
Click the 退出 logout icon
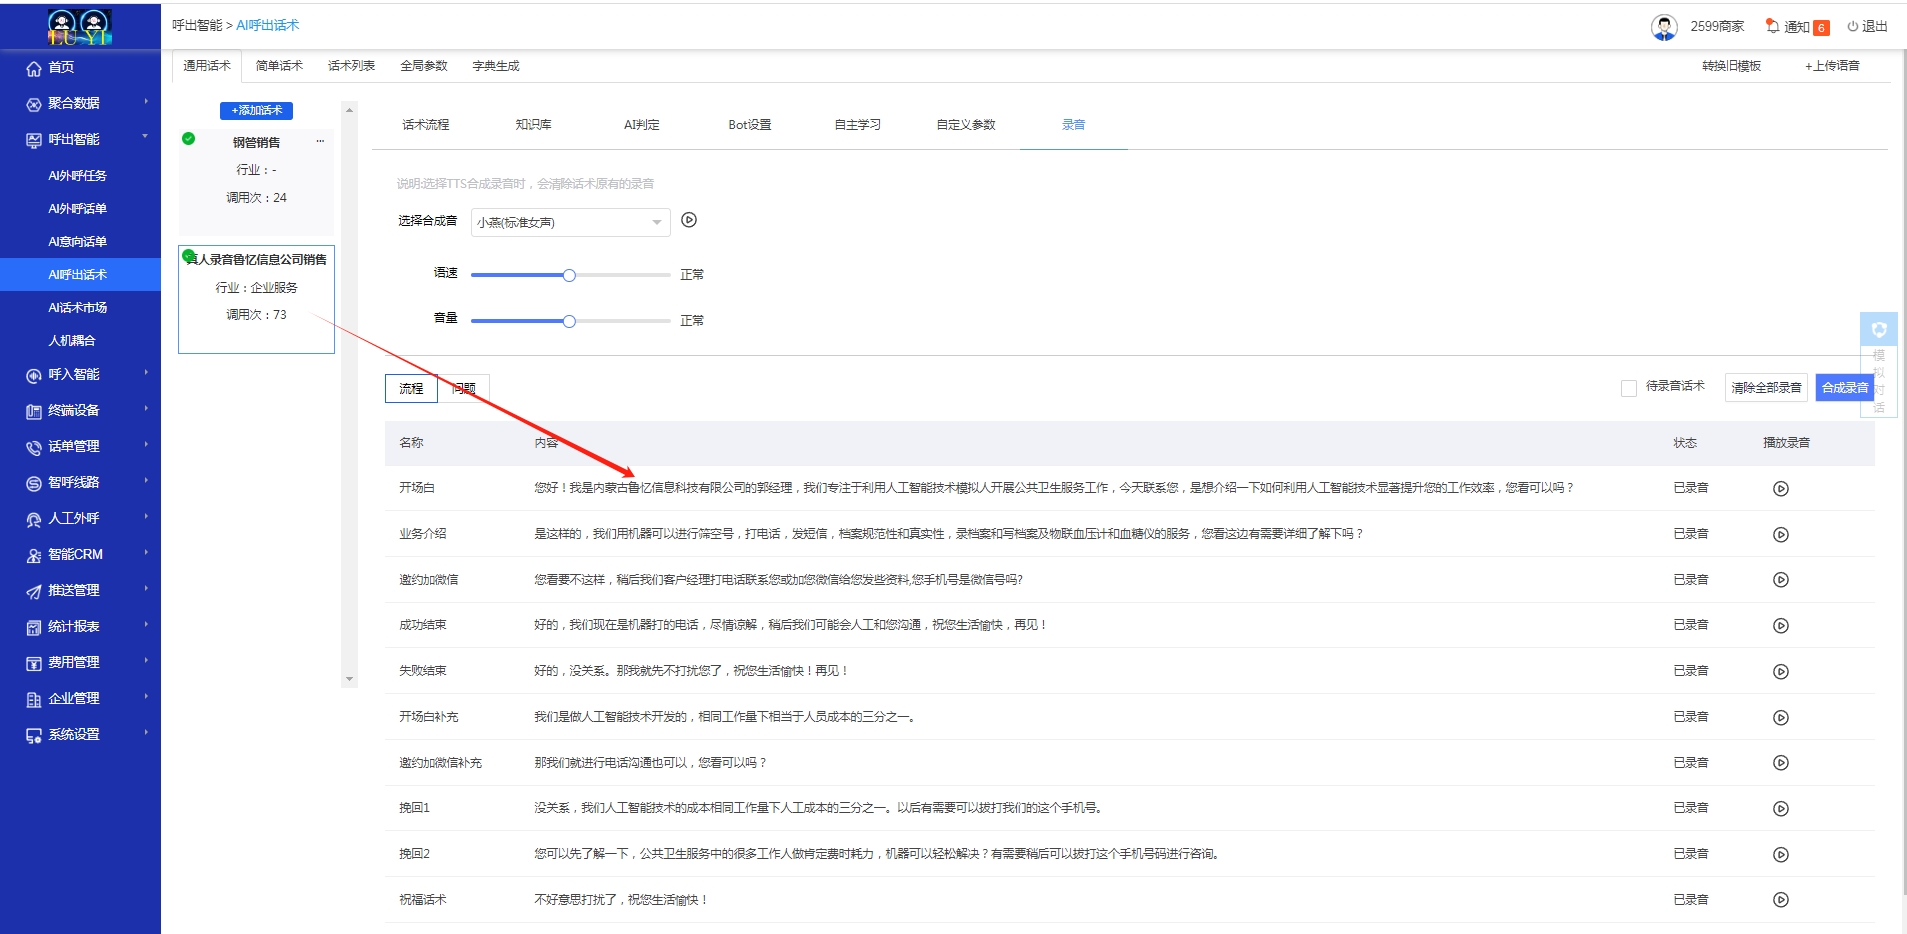1852,27
